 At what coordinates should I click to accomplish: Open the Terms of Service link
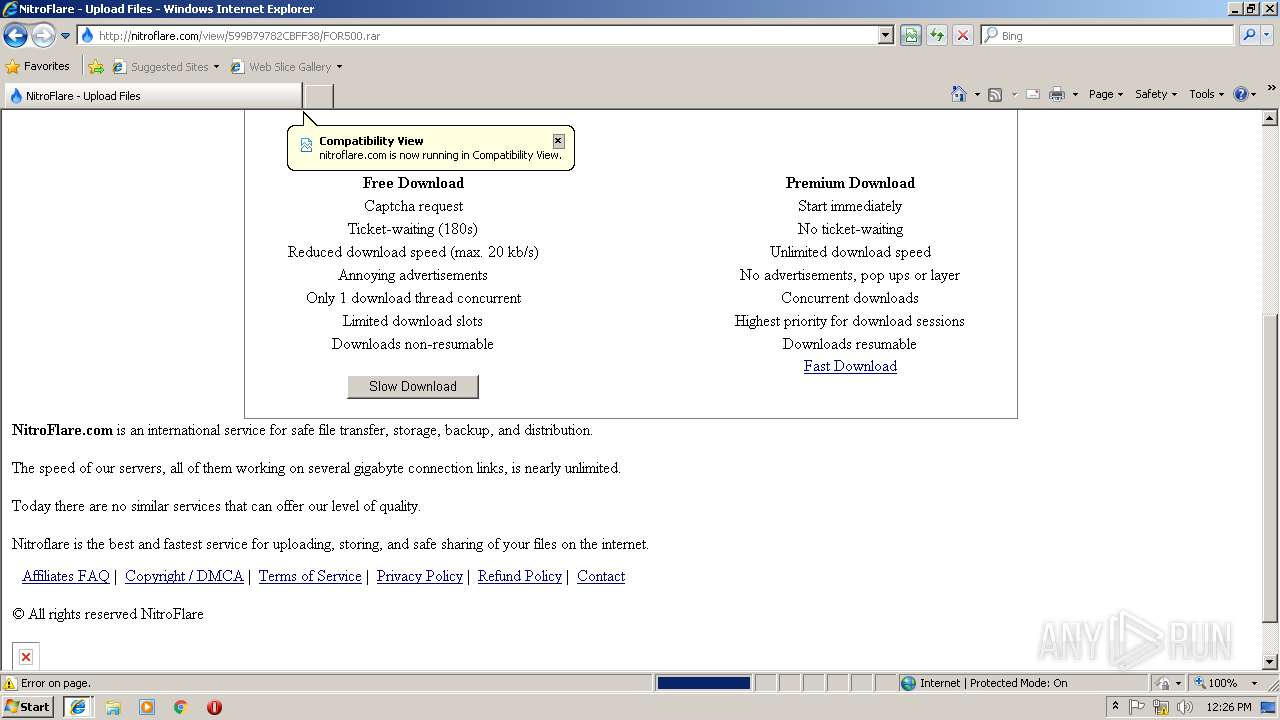pyautogui.click(x=310, y=576)
